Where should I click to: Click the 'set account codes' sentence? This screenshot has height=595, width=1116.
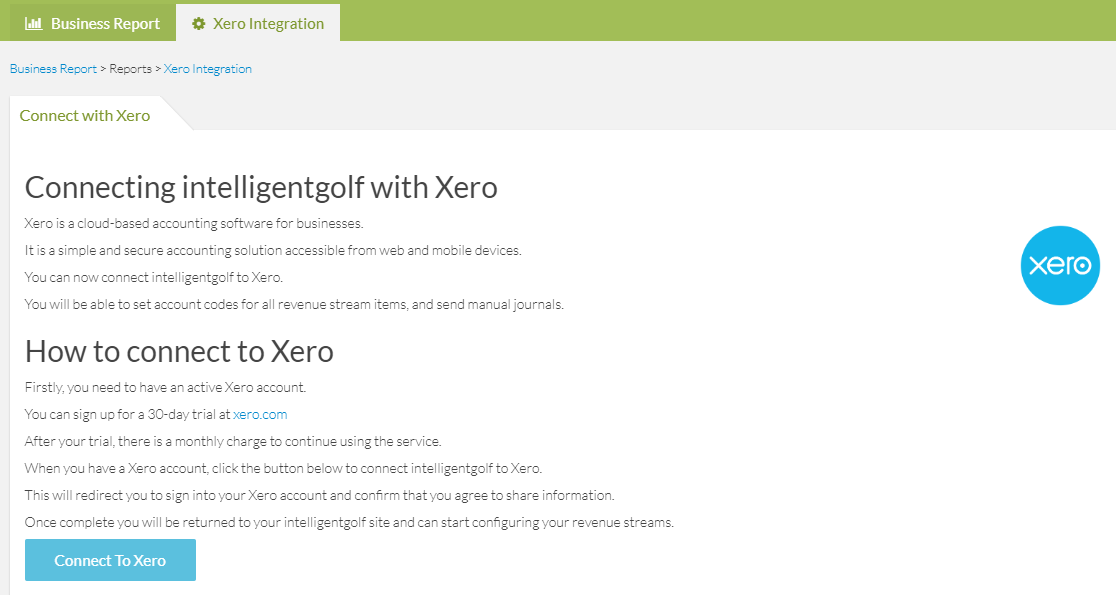click(x=294, y=304)
